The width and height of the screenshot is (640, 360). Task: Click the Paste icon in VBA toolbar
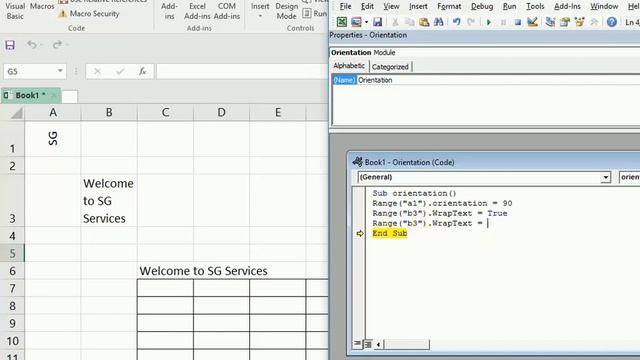tap(424, 22)
